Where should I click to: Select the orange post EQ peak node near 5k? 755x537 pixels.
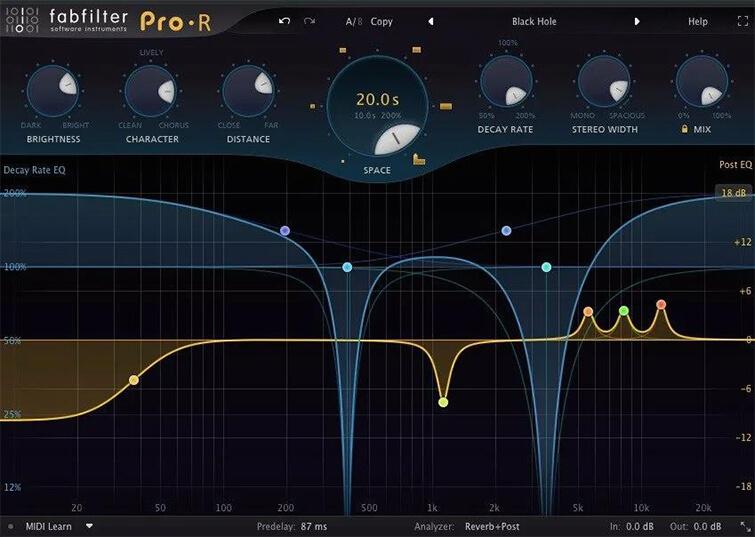[588, 312]
